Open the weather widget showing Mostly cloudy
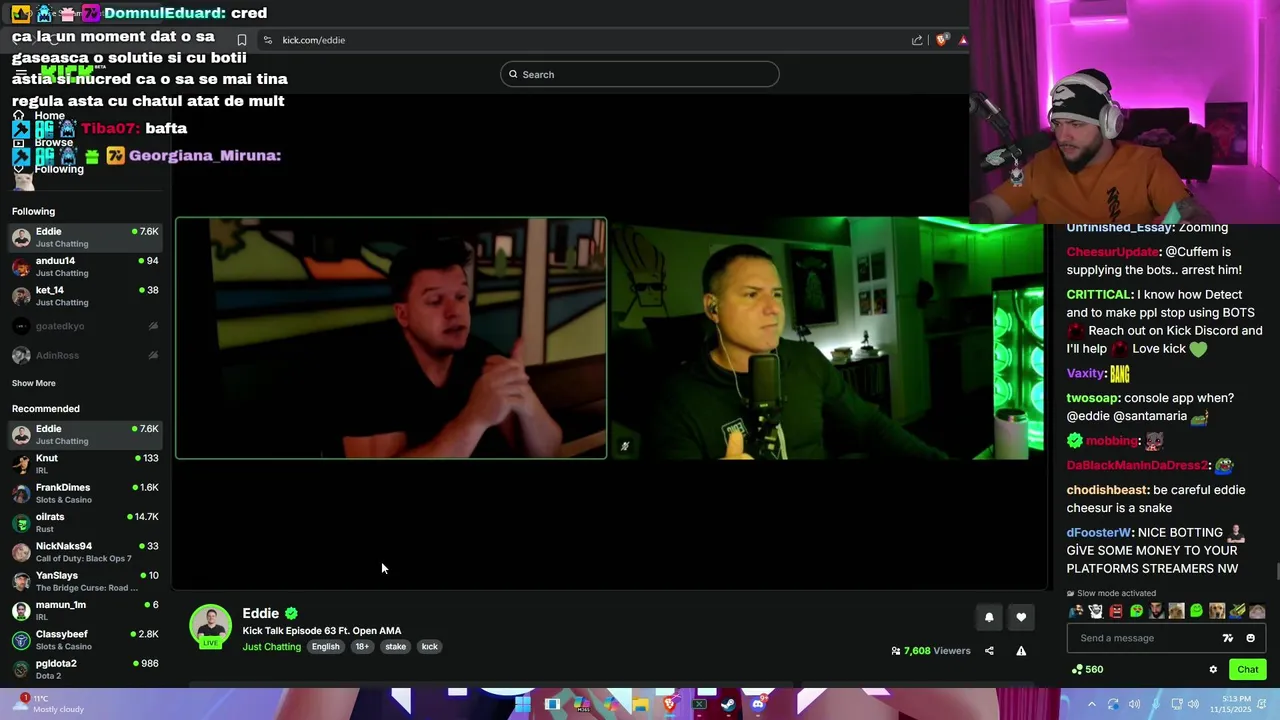The image size is (1280, 720). 49,704
